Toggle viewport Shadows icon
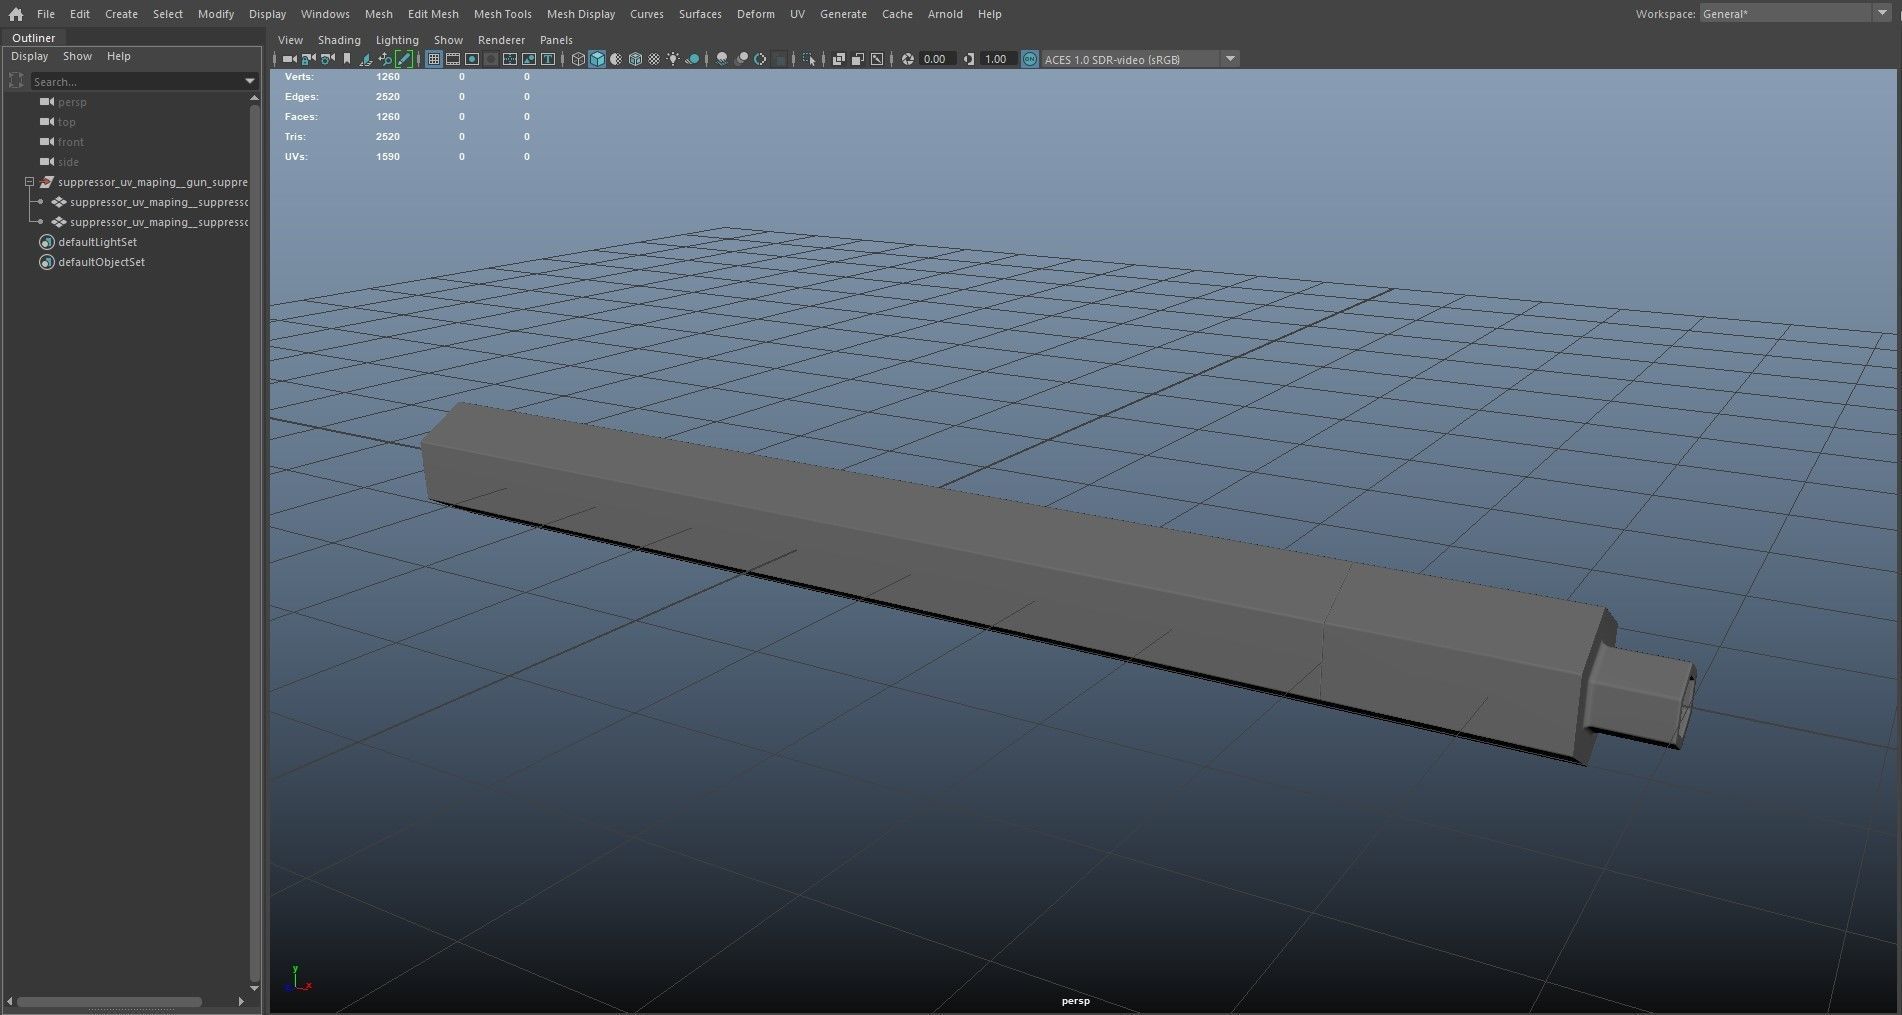 click(x=692, y=59)
